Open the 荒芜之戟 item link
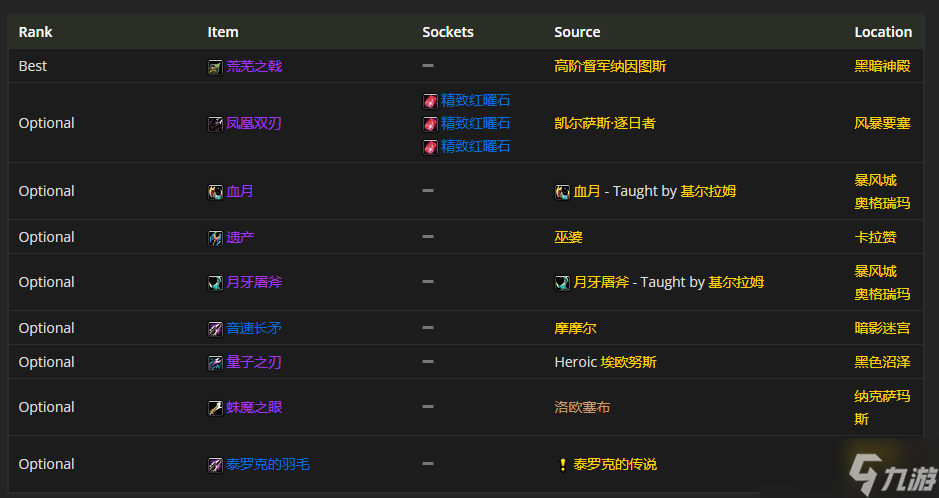This screenshot has height=498, width=939. coord(254,66)
